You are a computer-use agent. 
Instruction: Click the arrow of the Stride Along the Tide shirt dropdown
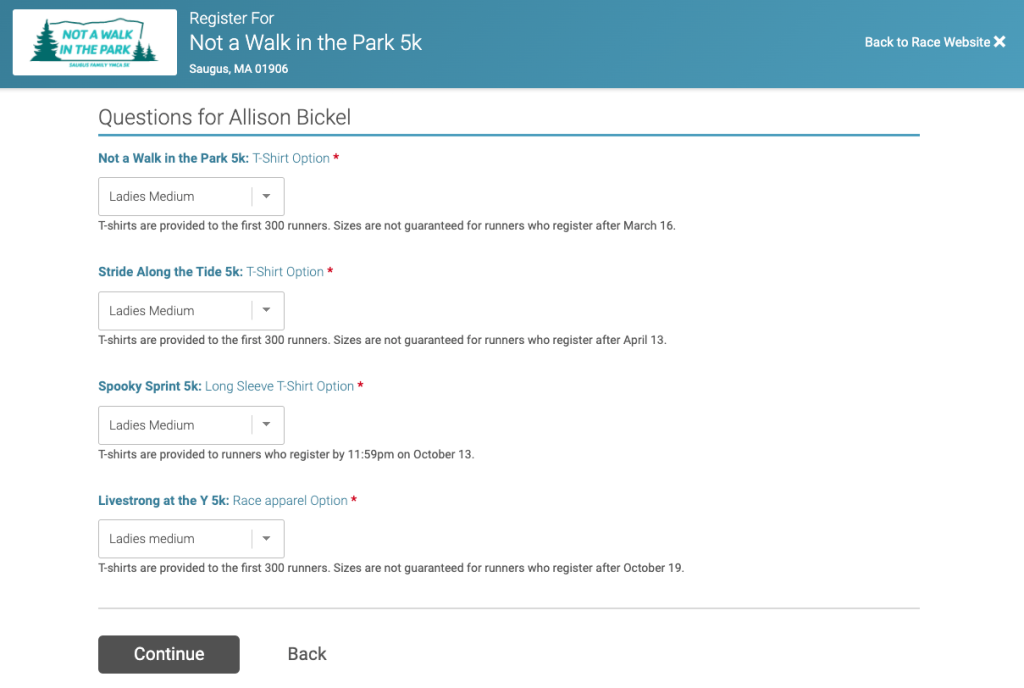click(x=266, y=311)
